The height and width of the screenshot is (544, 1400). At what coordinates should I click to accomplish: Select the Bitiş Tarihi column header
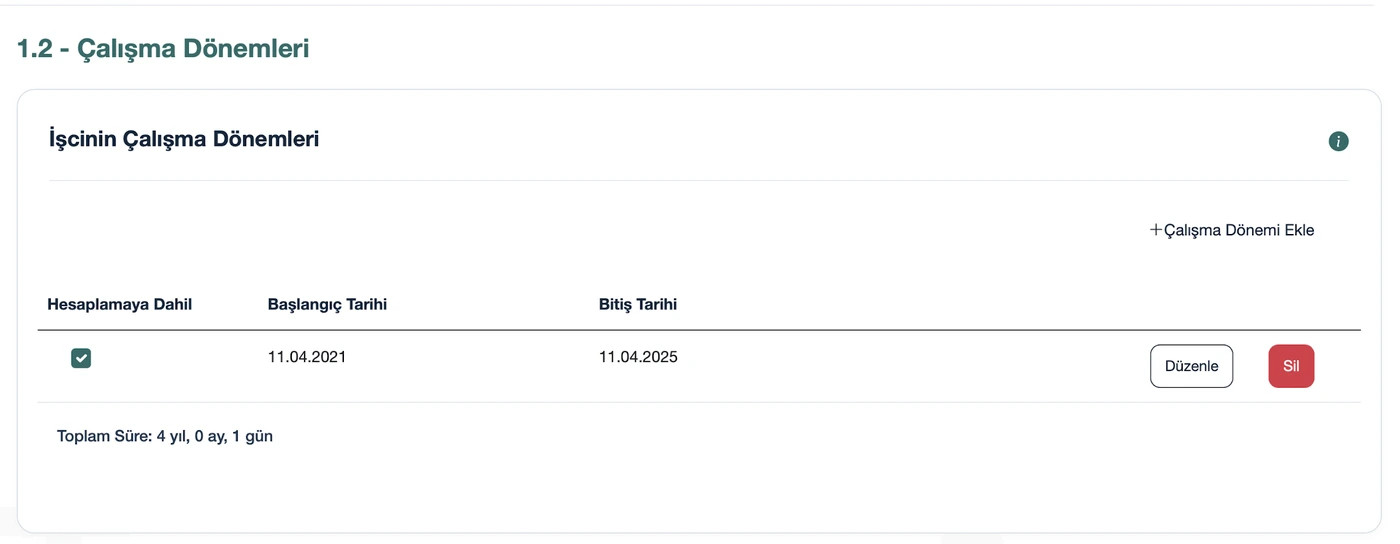(638, 304)
